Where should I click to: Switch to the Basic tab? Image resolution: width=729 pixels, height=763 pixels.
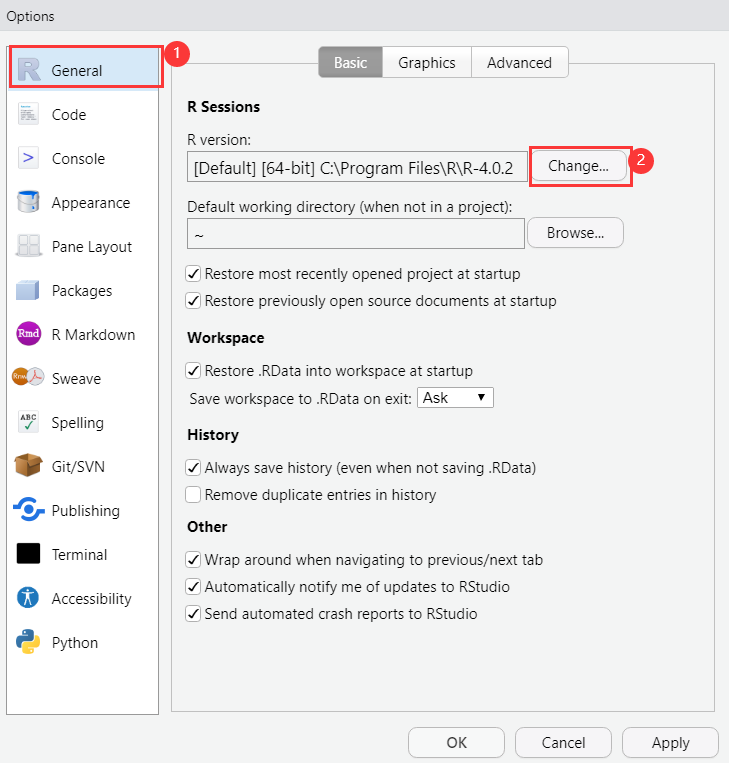click(x=350, y=62)
